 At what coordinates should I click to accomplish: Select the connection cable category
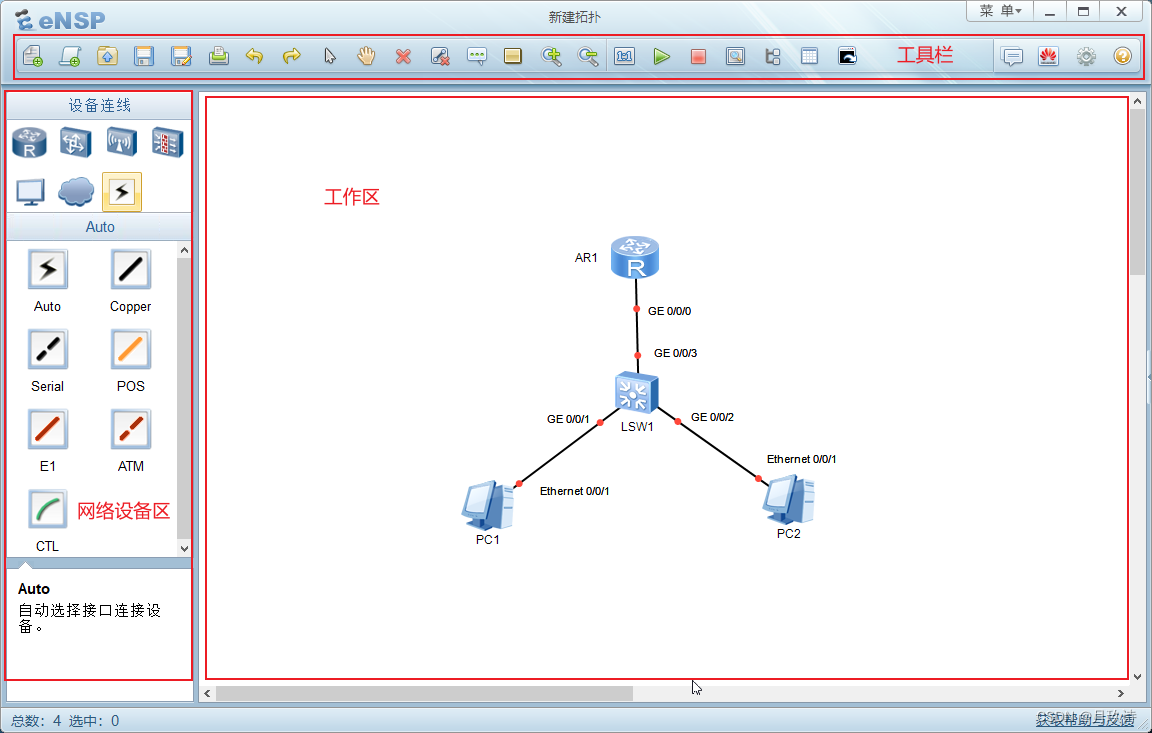[x=122, y=192]
